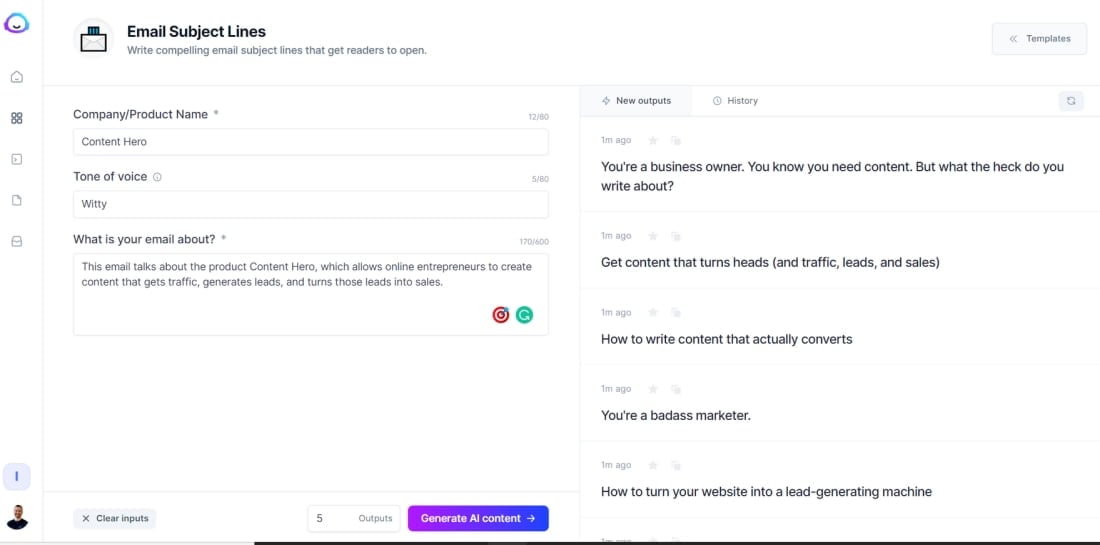Copy the 'You're a badass marketer' output

pos(676,389)
